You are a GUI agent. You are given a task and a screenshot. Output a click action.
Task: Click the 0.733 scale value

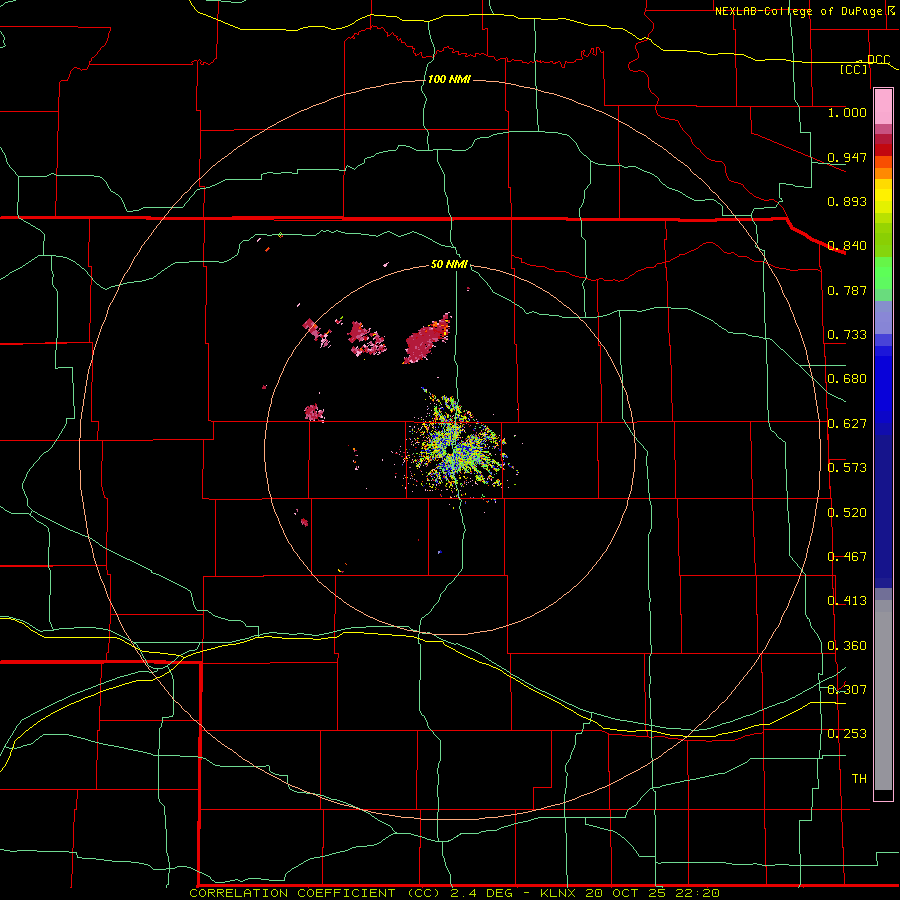coord(847,335)
